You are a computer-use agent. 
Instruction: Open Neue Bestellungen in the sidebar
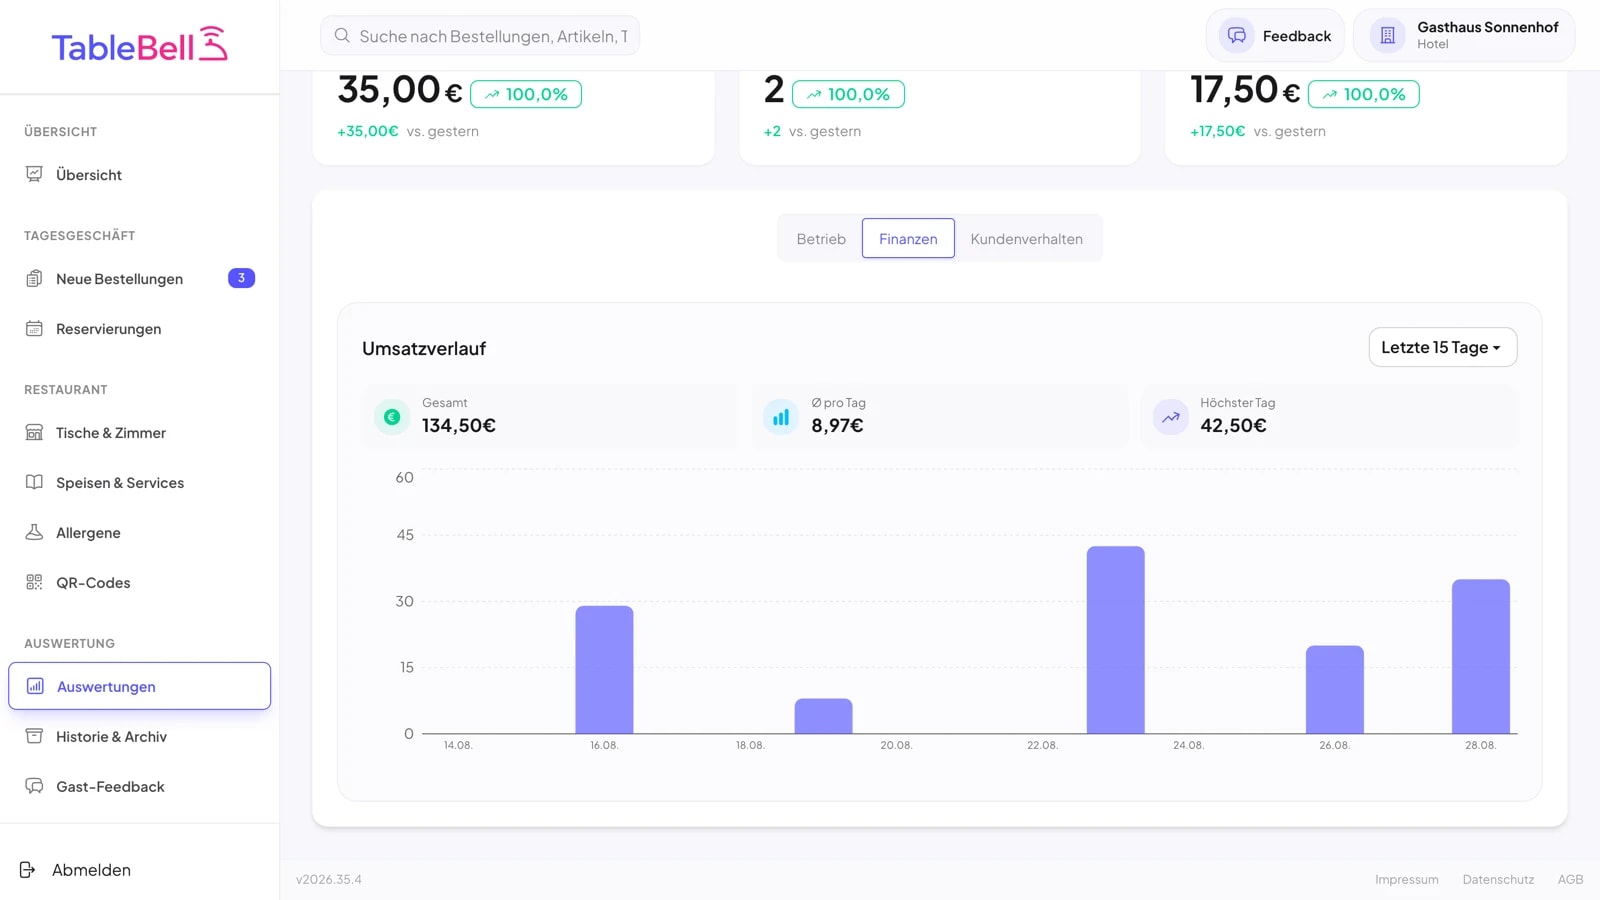[140, 278]
